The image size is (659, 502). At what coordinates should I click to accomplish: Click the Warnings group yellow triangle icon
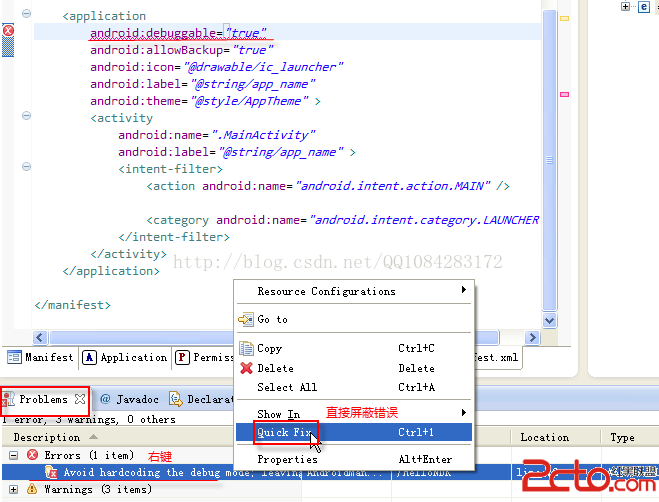[32, 489]
